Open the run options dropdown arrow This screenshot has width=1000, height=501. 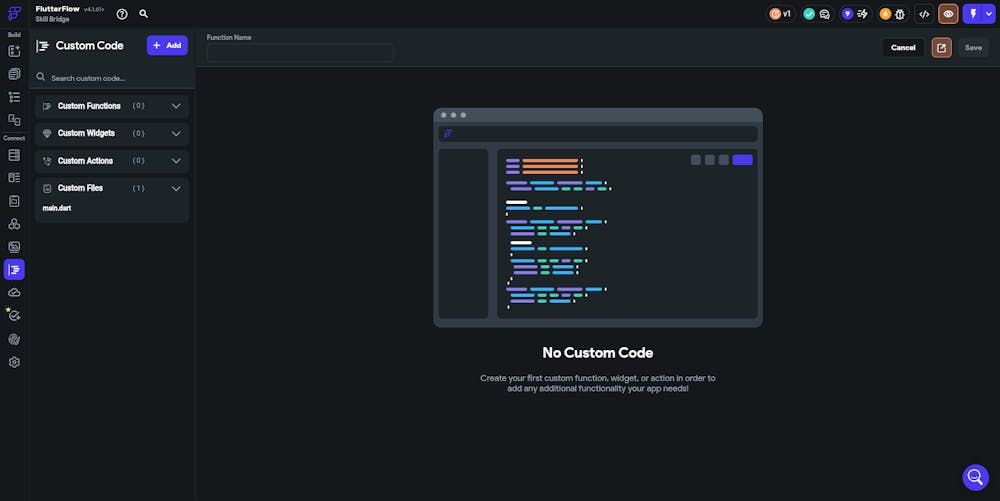coord(989,14)
